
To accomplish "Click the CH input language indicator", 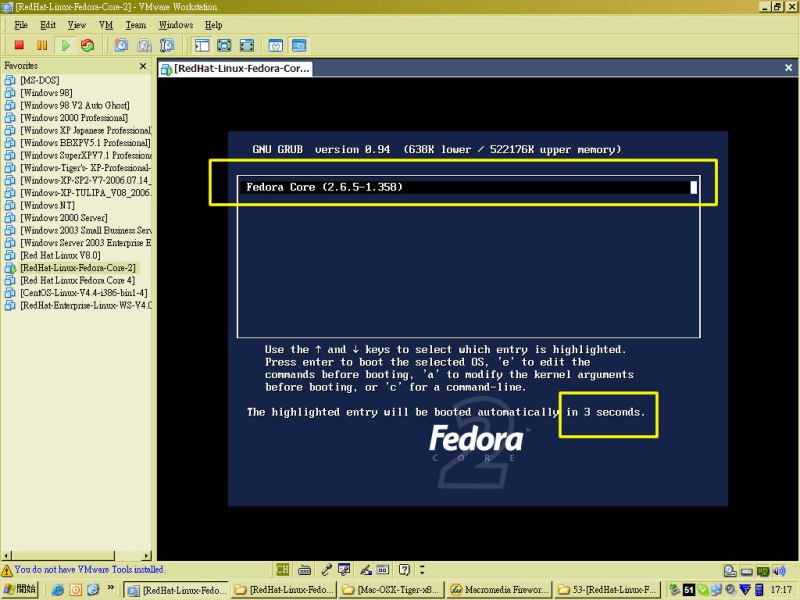I will [282, 569].
